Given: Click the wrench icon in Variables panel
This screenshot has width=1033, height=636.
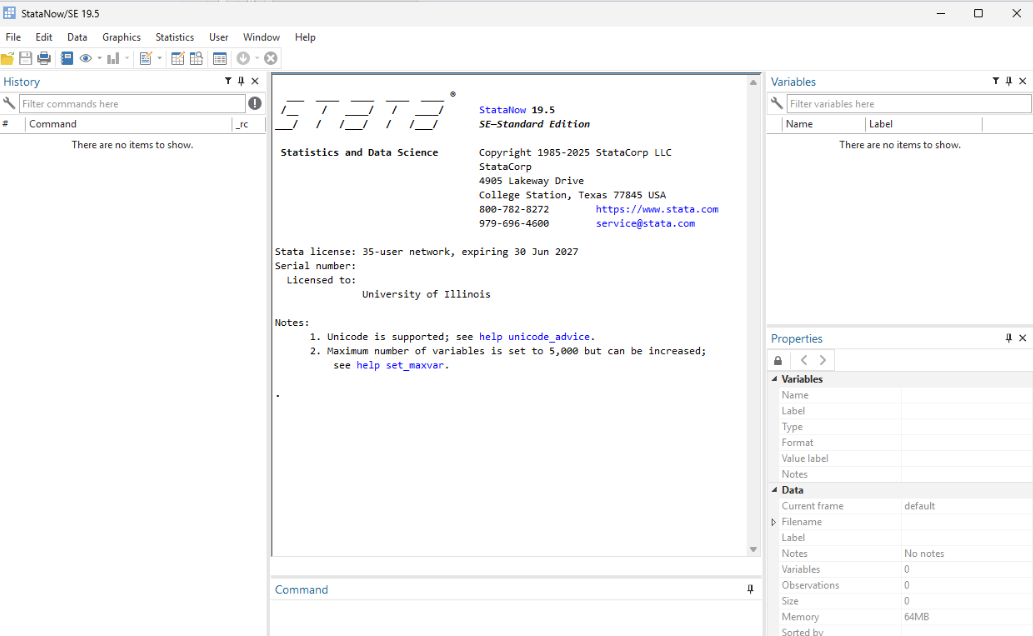Looking at the screenshot, I should [777, 103].
